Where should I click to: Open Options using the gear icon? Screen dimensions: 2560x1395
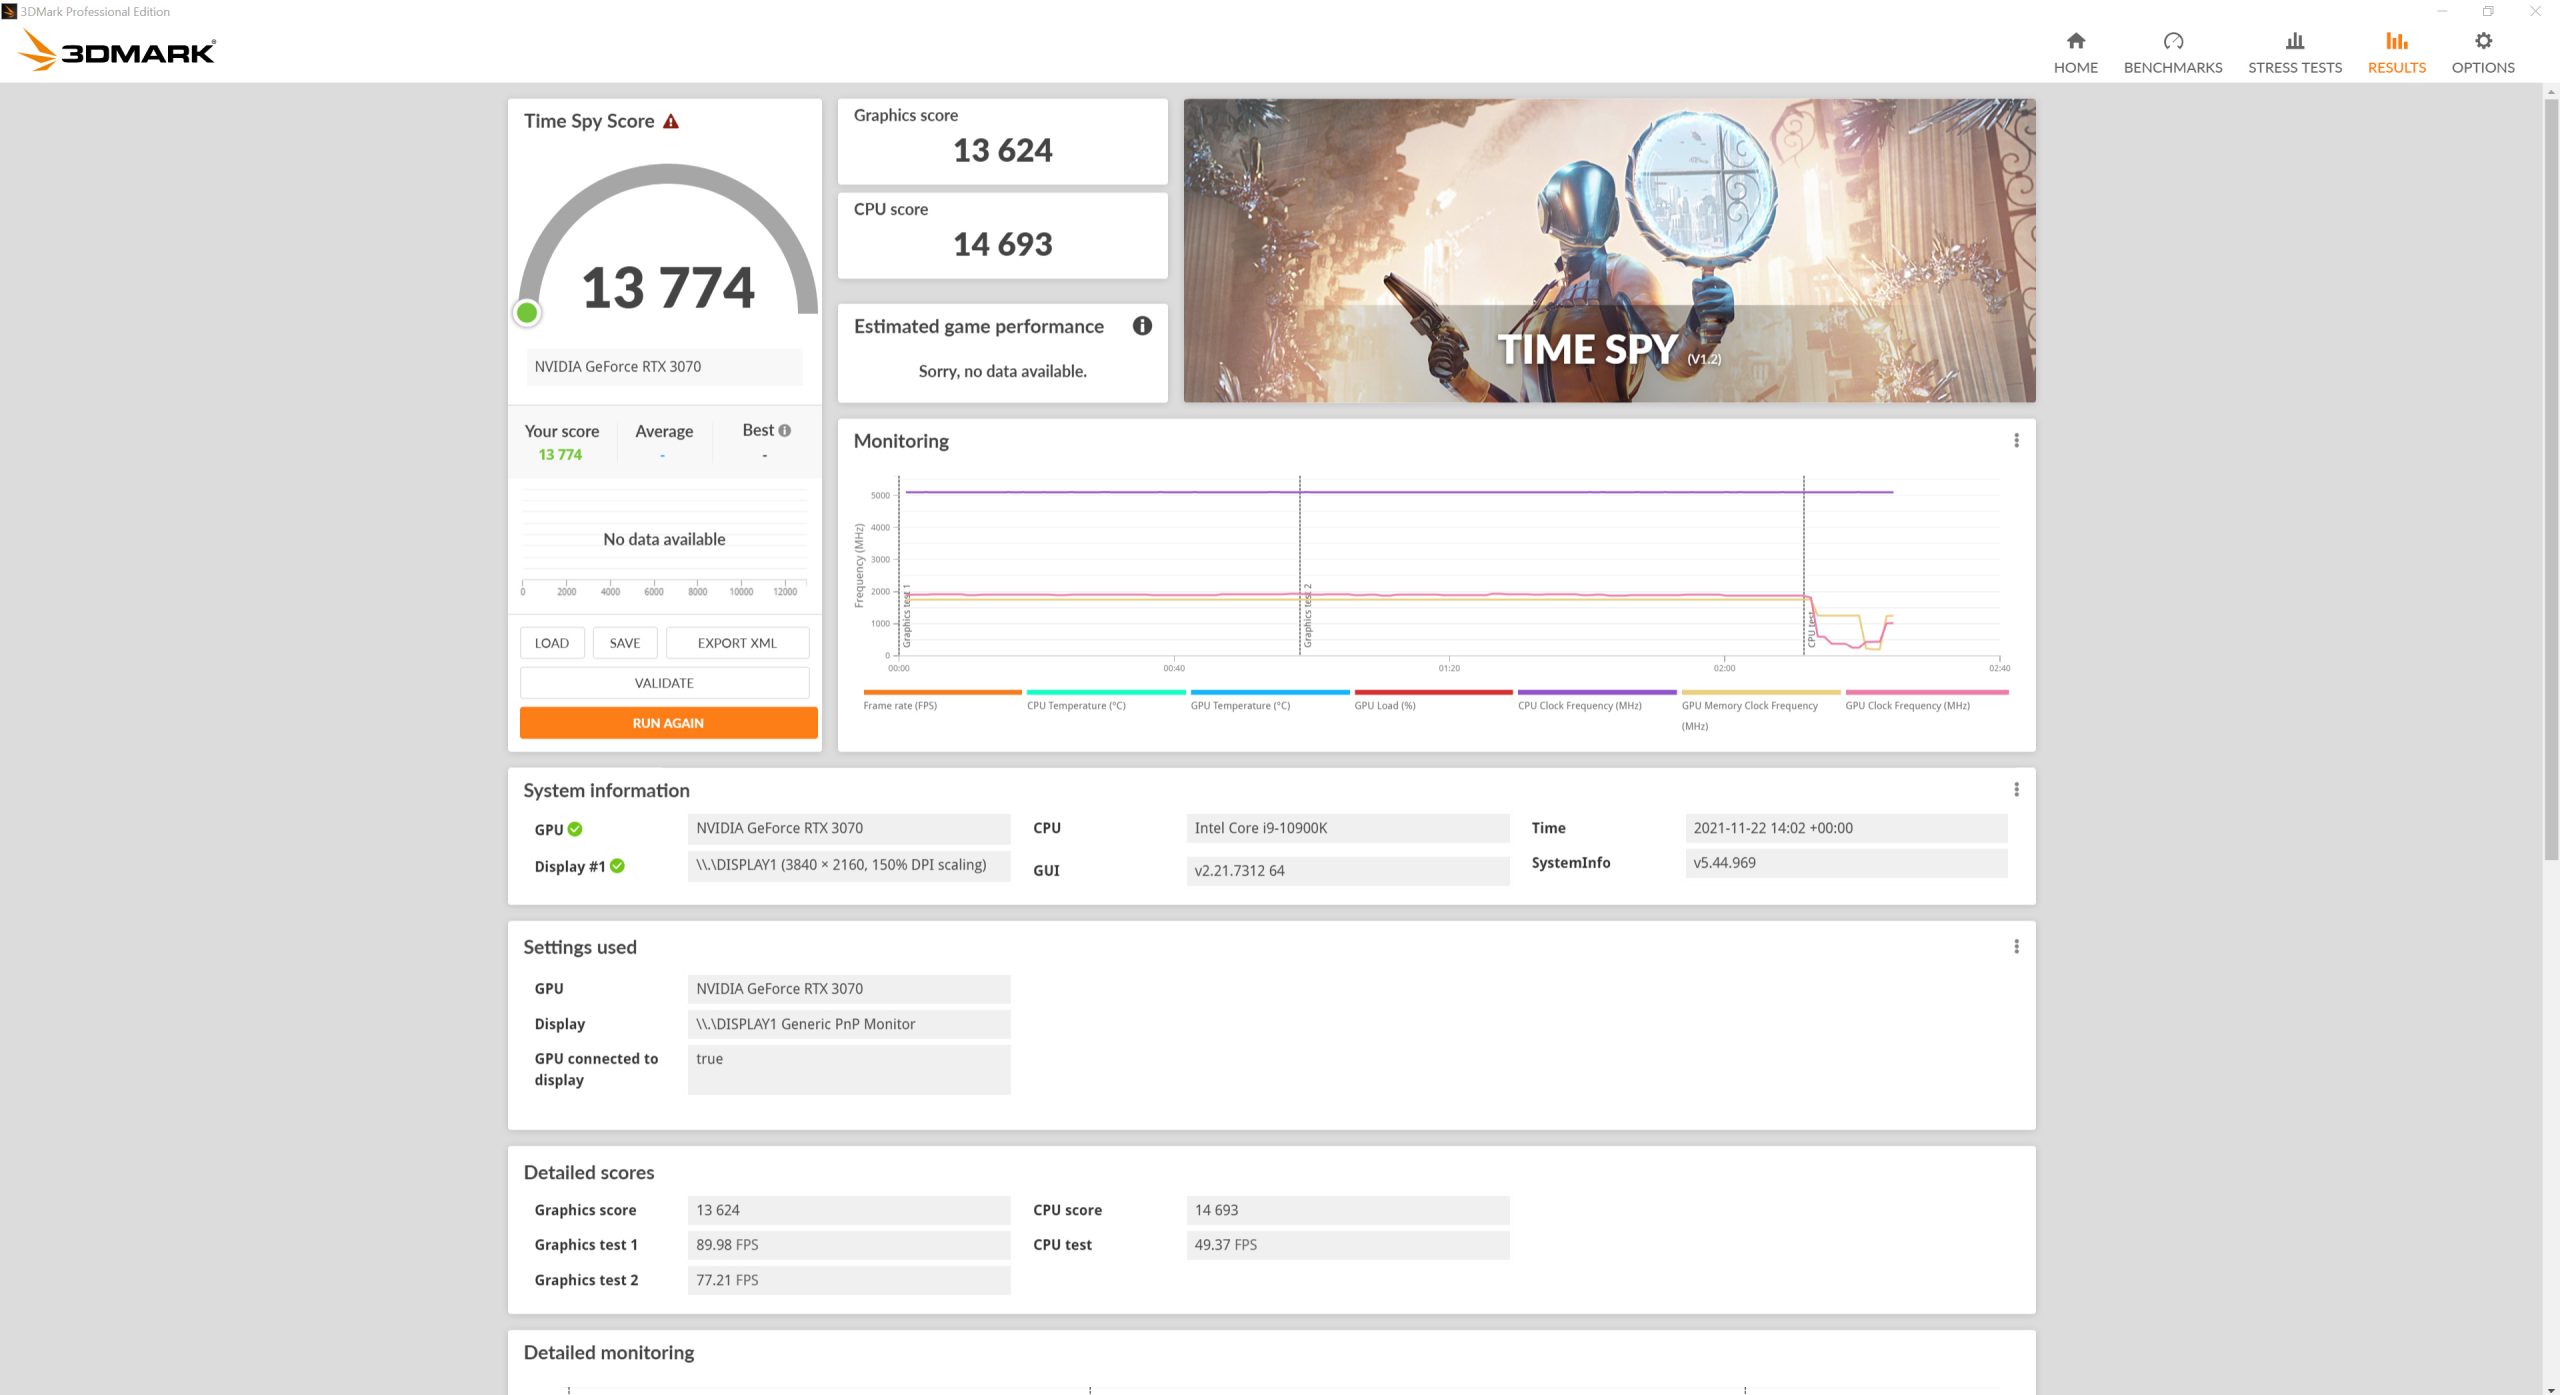click(2482, 41)
